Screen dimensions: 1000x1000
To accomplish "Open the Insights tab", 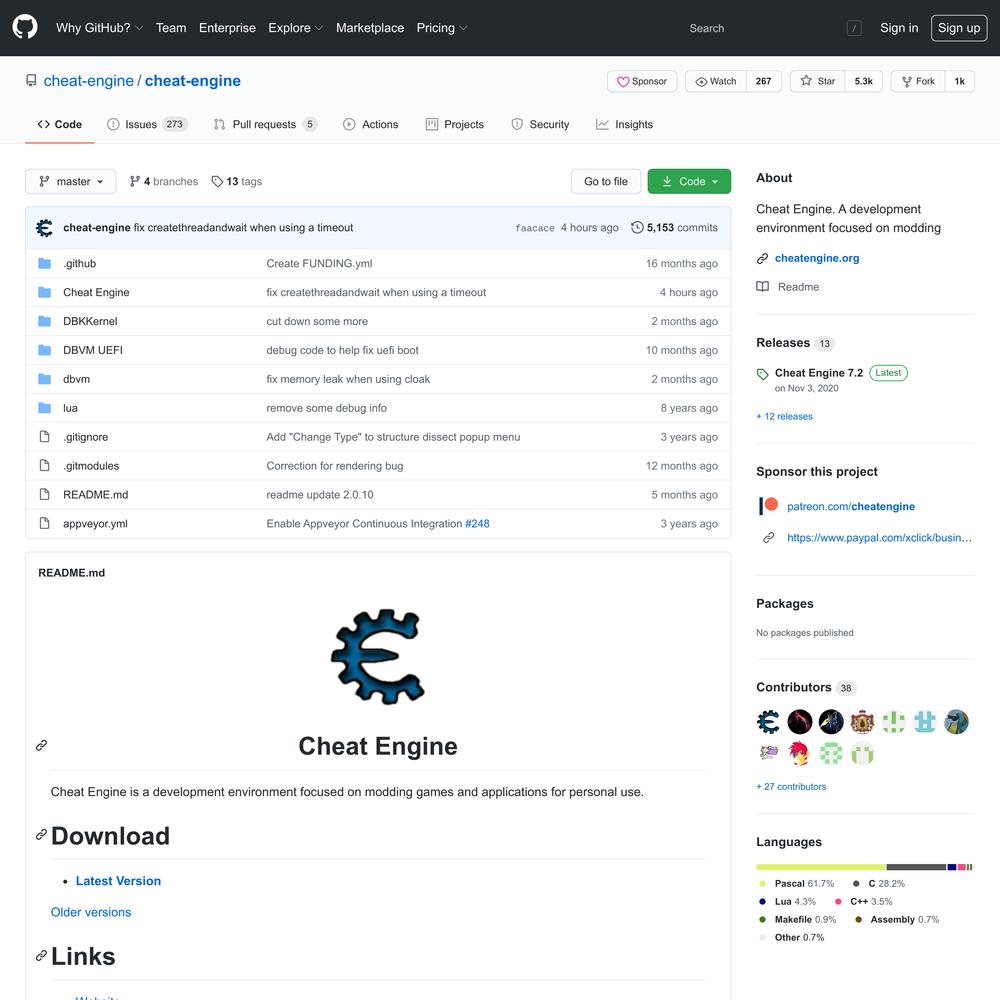I will coord(624,124).
